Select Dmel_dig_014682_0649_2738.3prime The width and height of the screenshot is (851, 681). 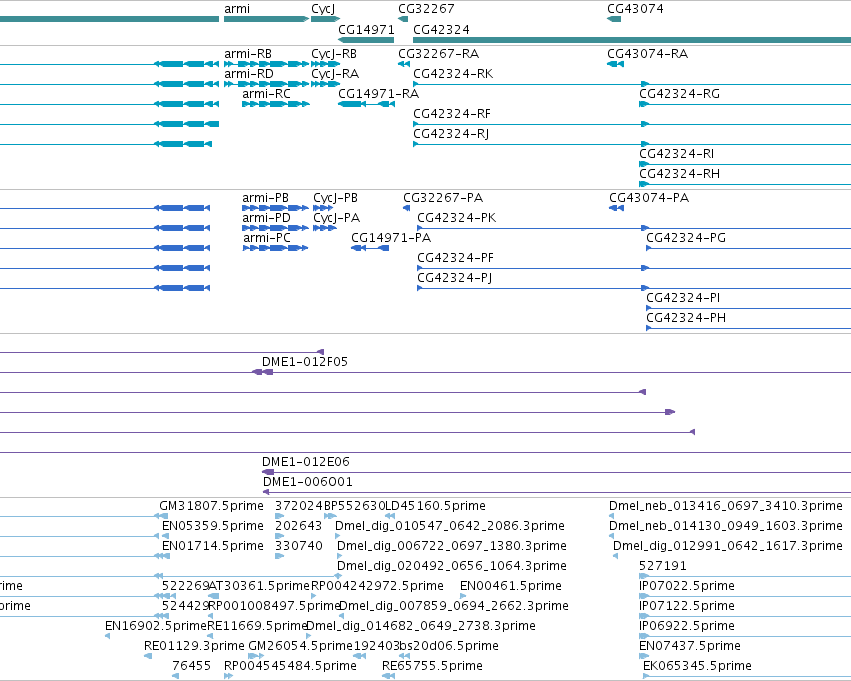coord(421,626)
